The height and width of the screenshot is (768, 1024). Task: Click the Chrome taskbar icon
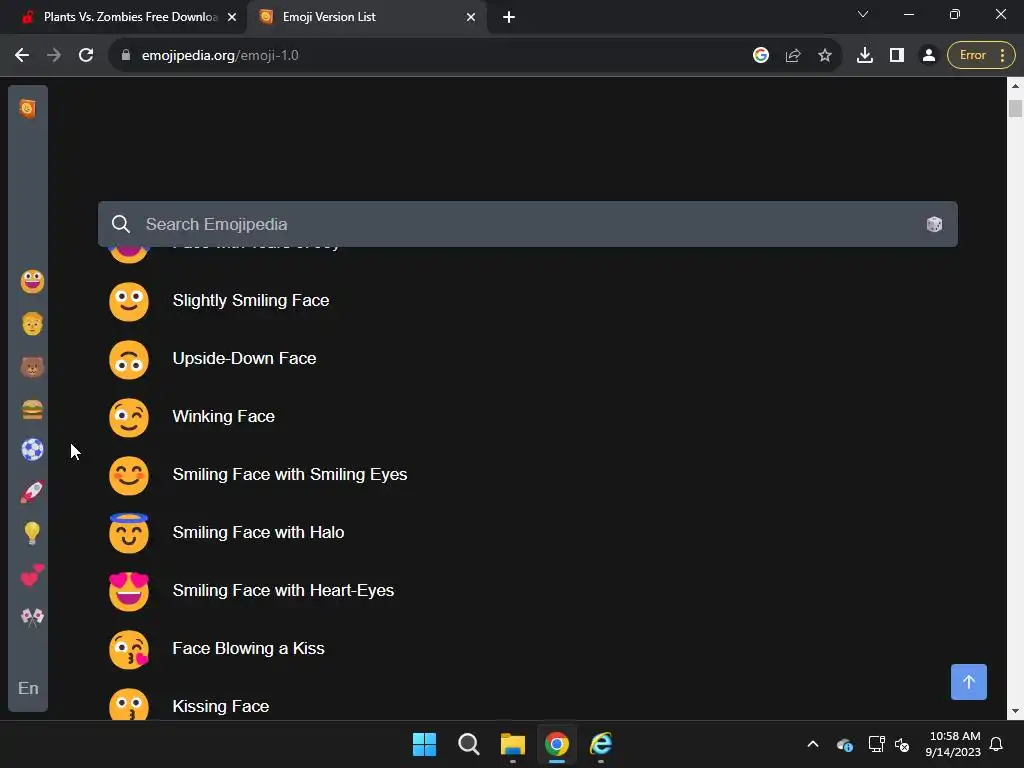pos(557,744)
